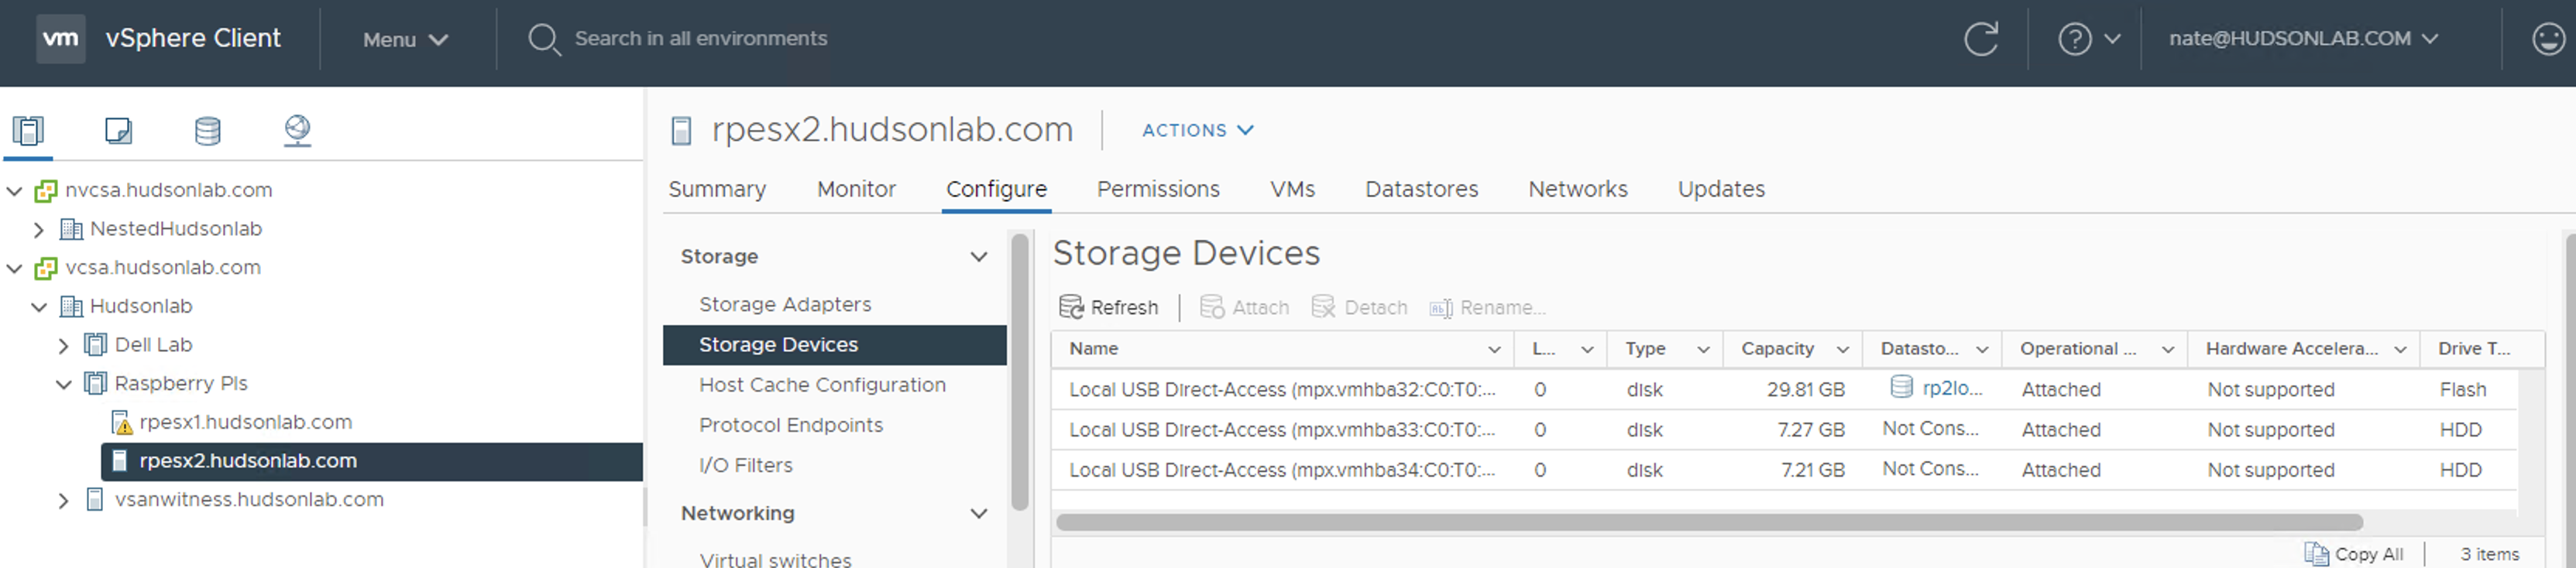Screen dimensions: 2576x568
Task: Open the Summary tab
Action: coord(717,189)
